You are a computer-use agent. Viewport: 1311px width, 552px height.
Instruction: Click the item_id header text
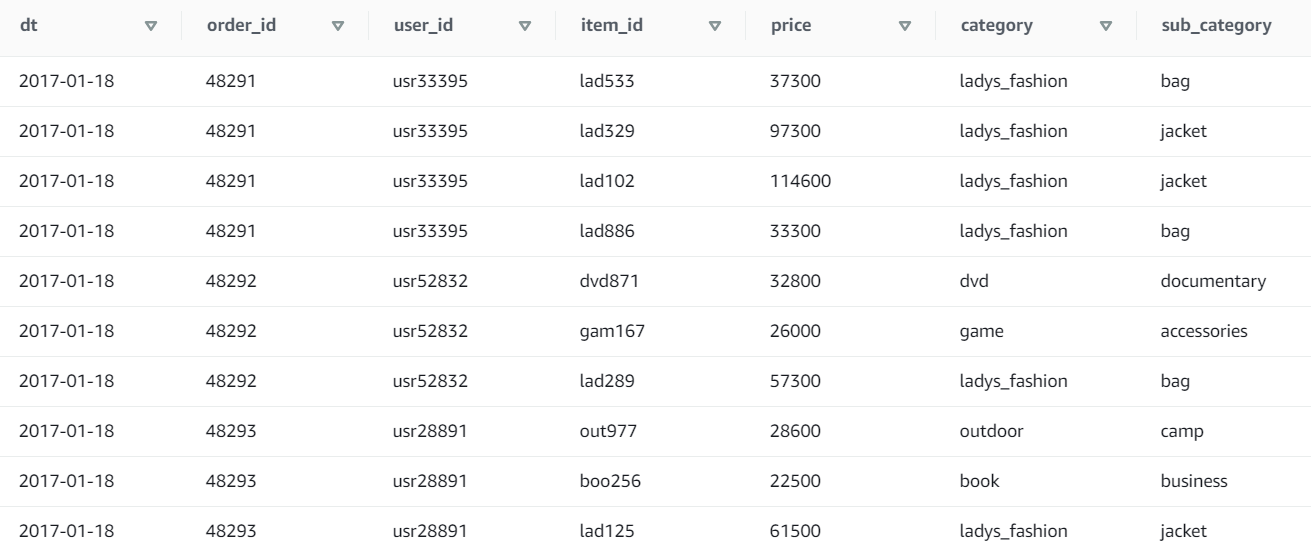tap(611, 27)
